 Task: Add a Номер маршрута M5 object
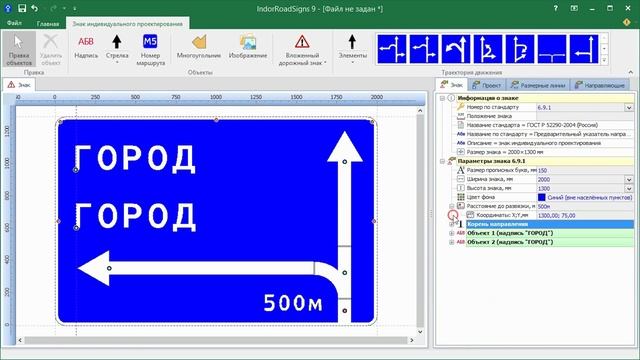click(150, 49)
